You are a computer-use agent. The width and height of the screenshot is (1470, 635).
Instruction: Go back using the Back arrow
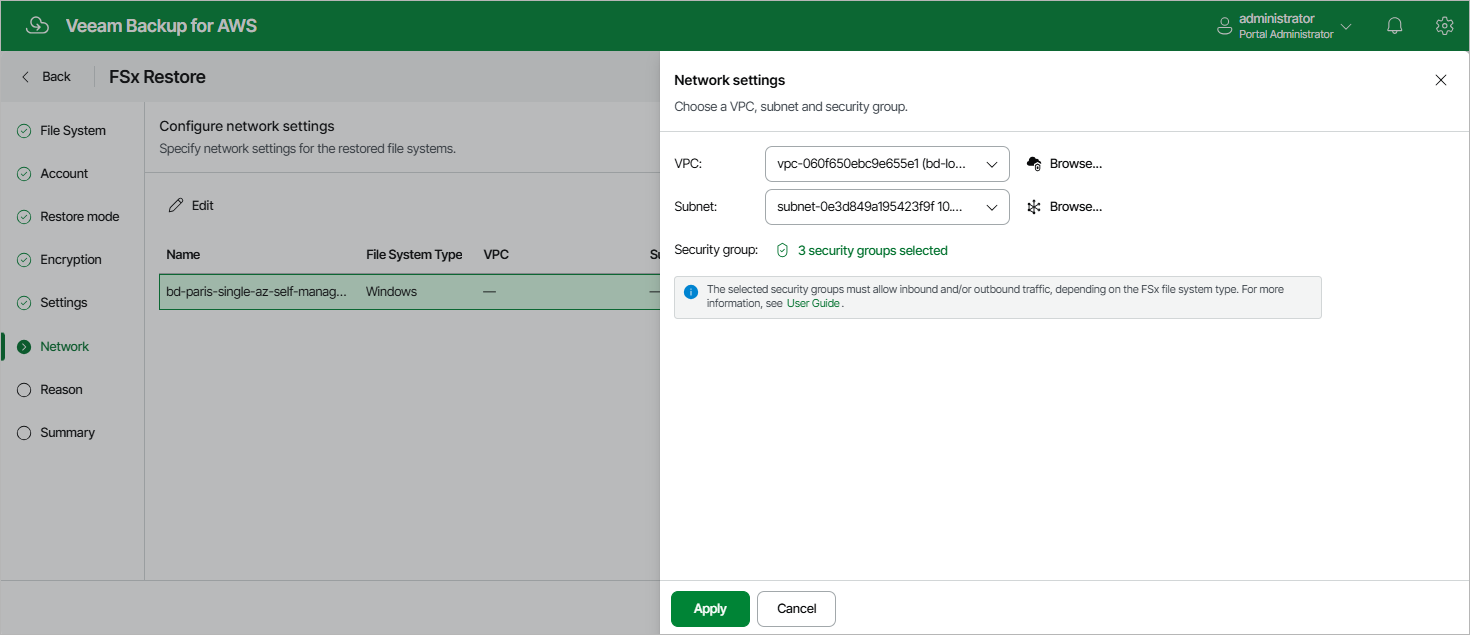46,77
